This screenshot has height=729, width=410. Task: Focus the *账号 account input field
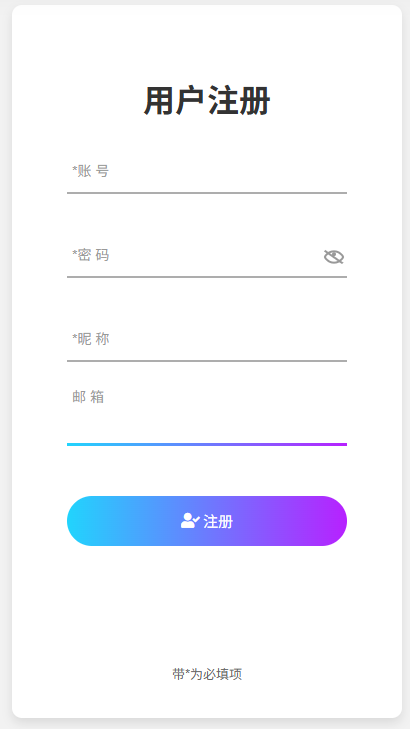[x=207, y=171]
